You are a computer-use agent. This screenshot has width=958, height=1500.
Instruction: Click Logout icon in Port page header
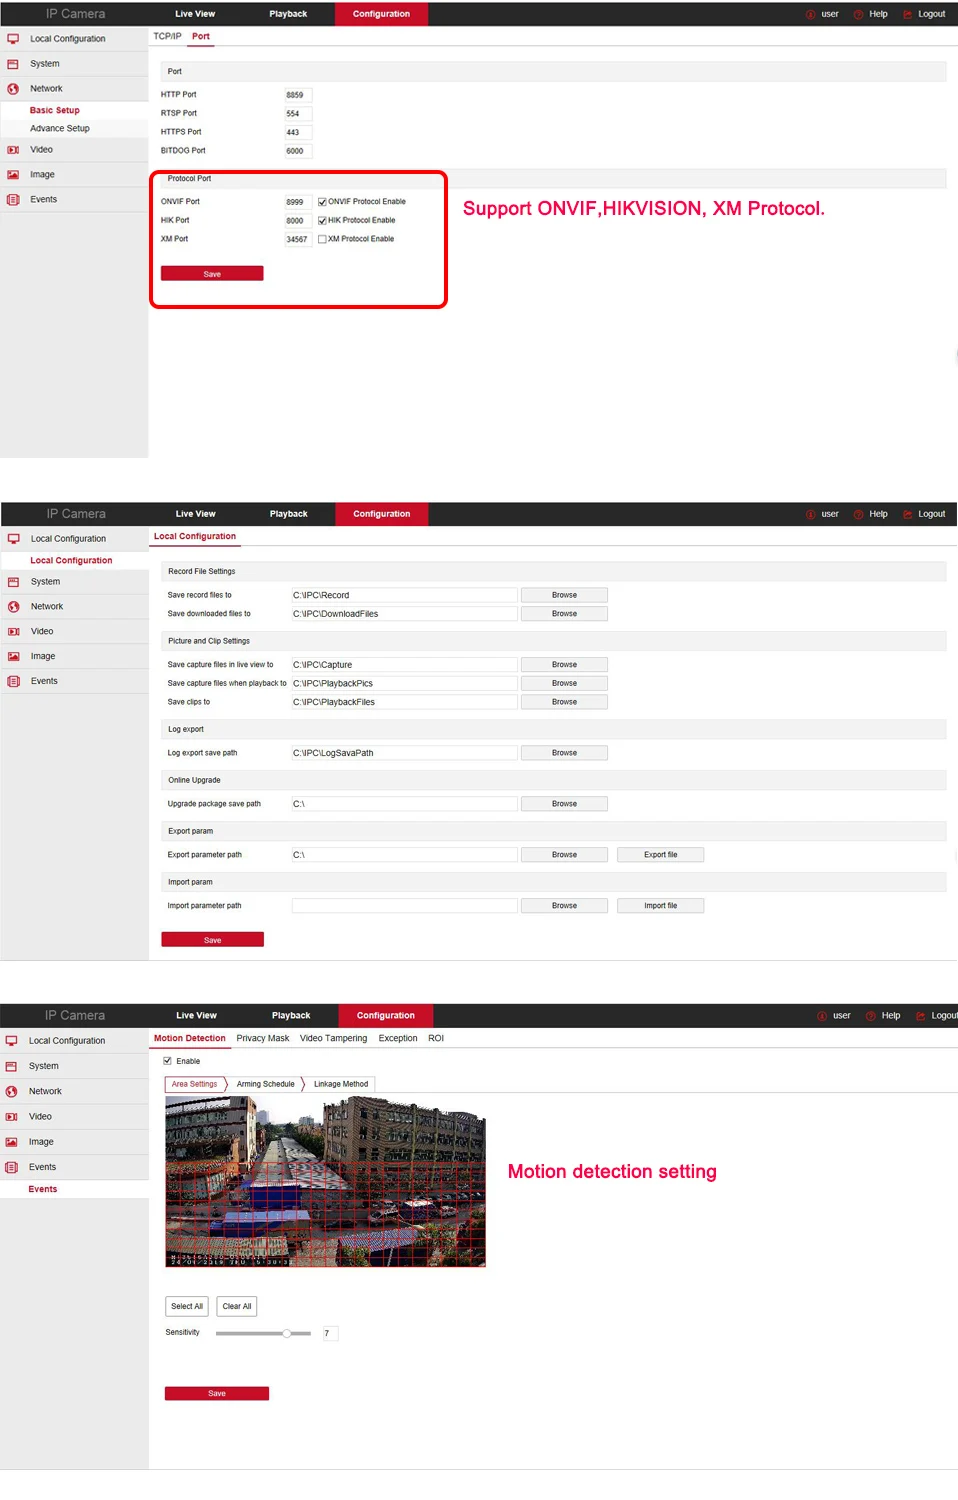[908, 14]
